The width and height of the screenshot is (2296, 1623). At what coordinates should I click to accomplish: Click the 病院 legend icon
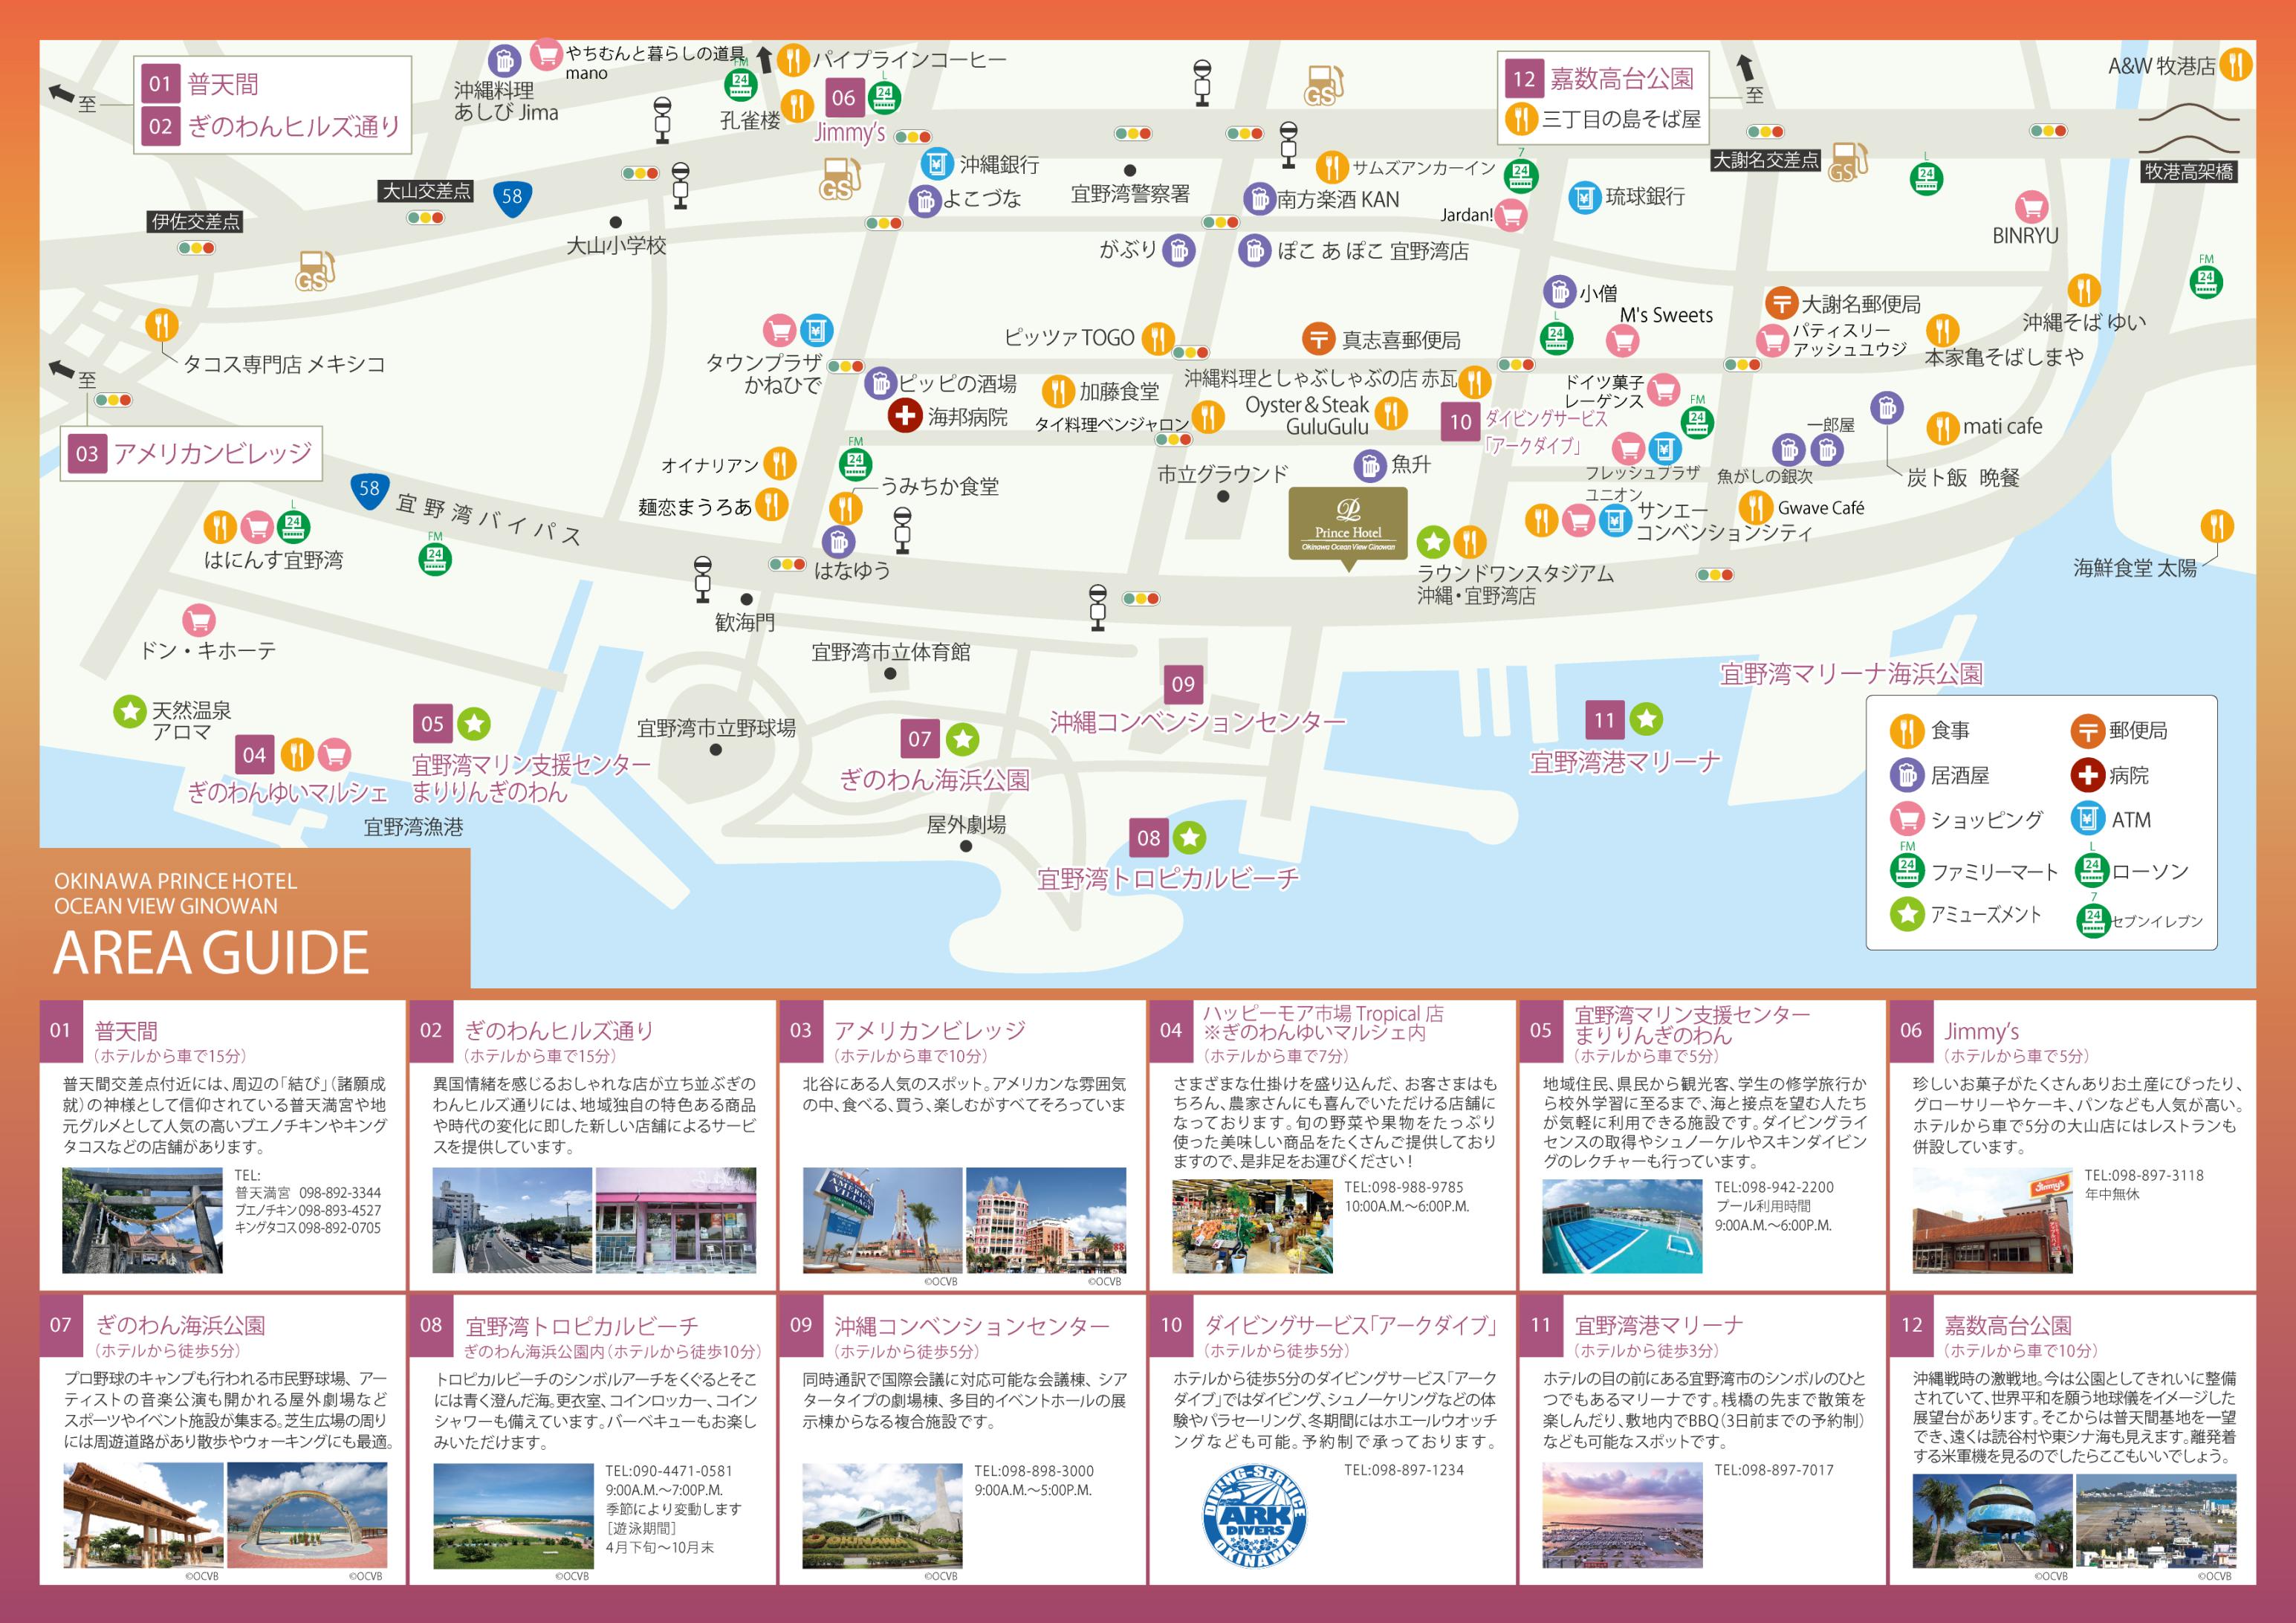coord(2087,775)
